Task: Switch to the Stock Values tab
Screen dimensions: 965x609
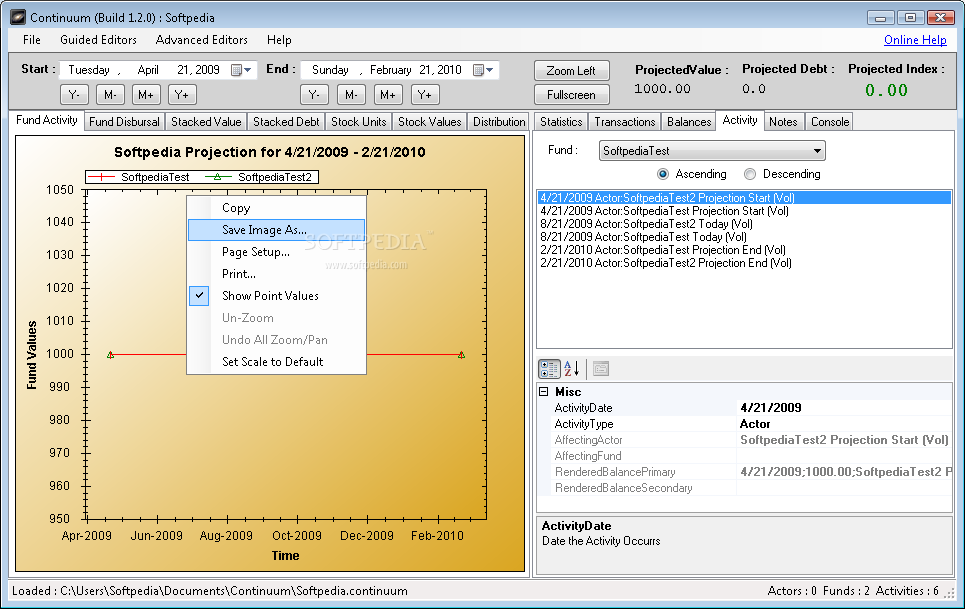Action: point(430,122)
